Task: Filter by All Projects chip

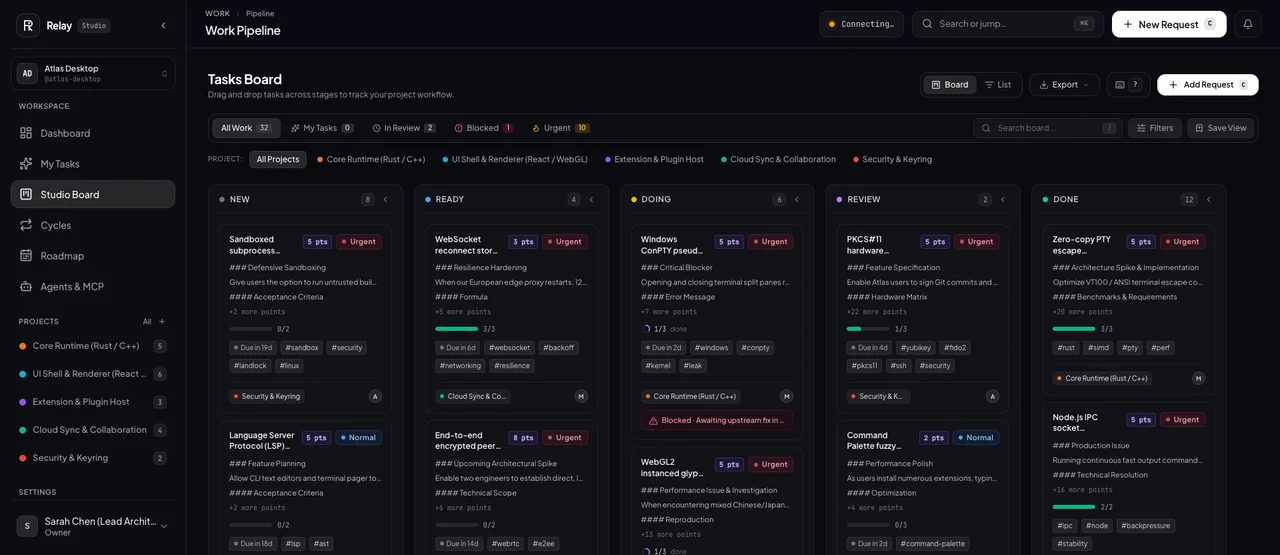Action: (x=278, y=159)
